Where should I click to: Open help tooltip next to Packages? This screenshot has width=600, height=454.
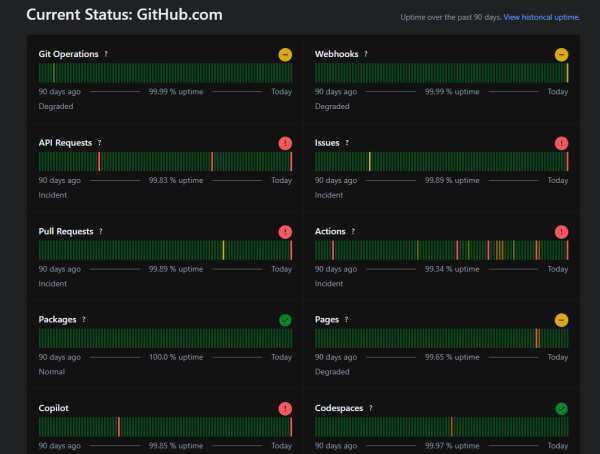tap(84, 319)
